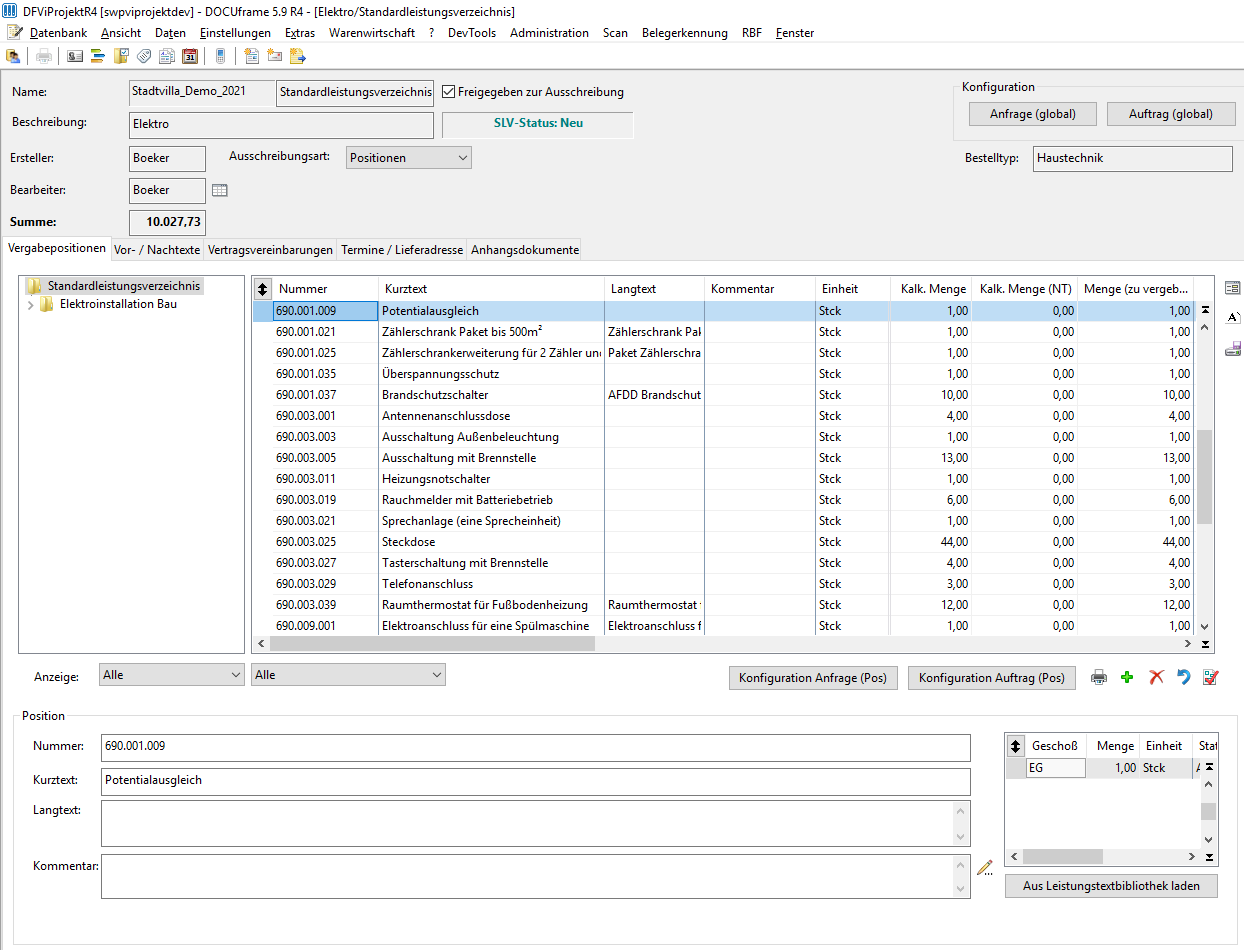Print positions using printer icon below table
This screenshot has width=1244, height=950.
point(1099,678)
